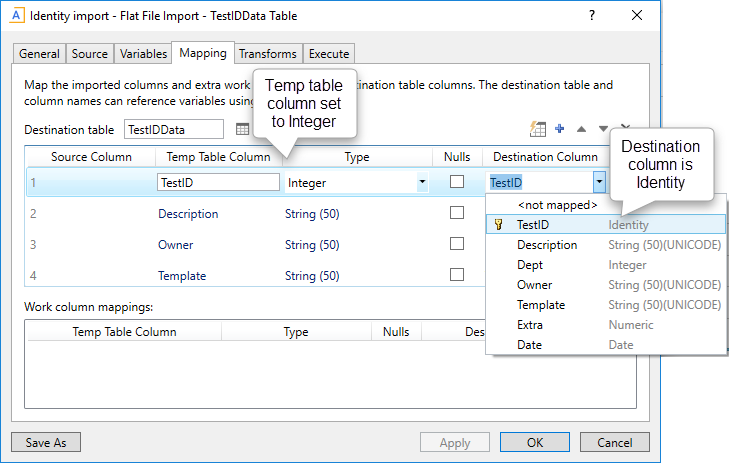The image size is (729, 463).
Task: Click the Destination table text field
Action: point(174,129)
